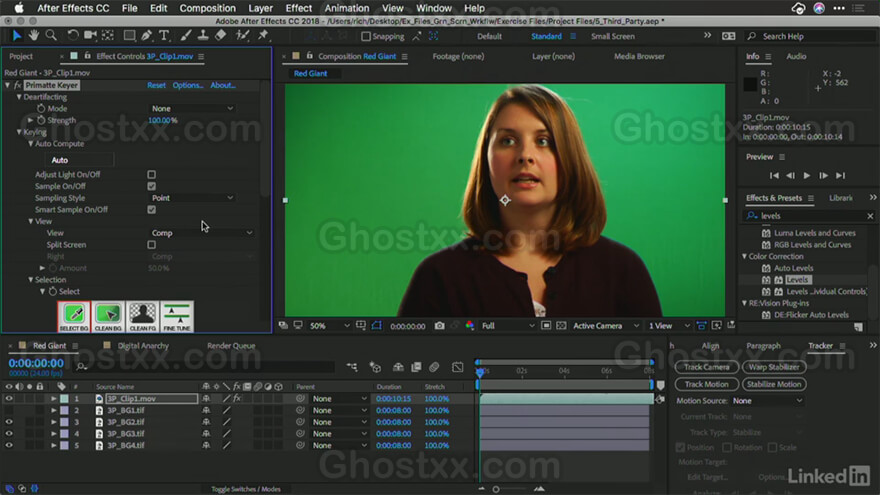
Task: Enable the Split Screen checkbox
Action: click(152, 245)
